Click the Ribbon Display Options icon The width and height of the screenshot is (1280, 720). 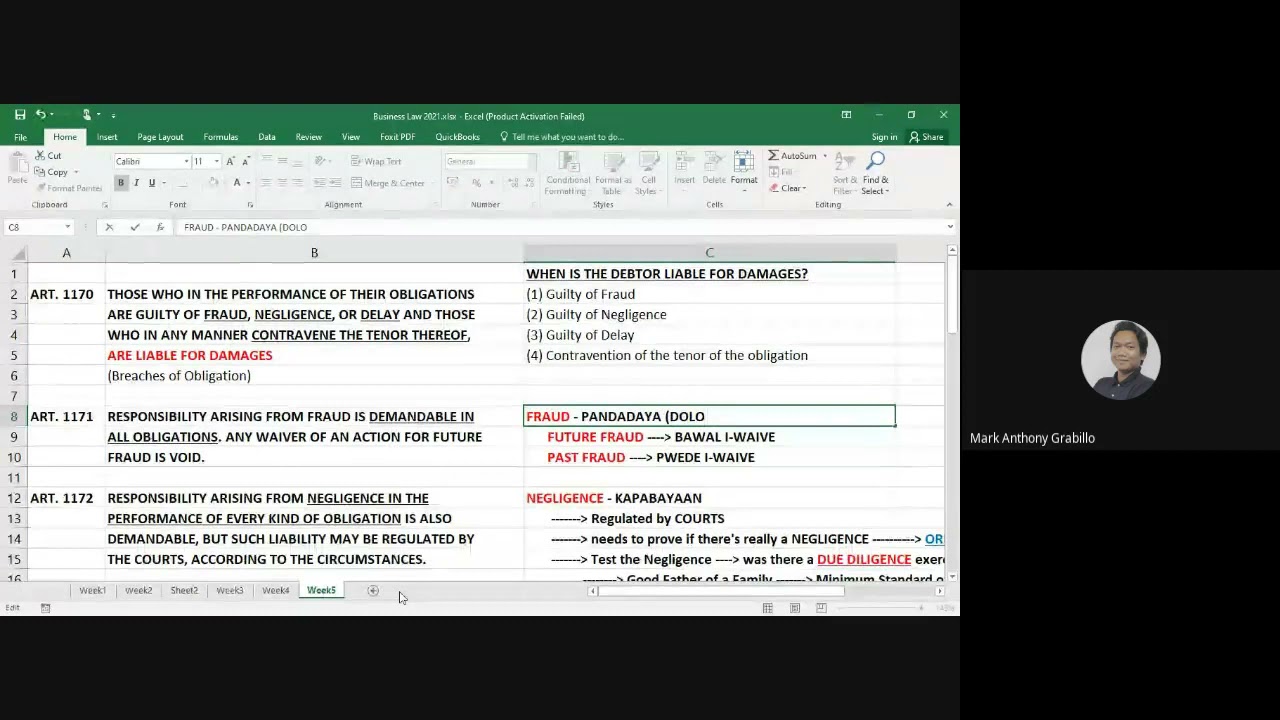click(846, 115)
